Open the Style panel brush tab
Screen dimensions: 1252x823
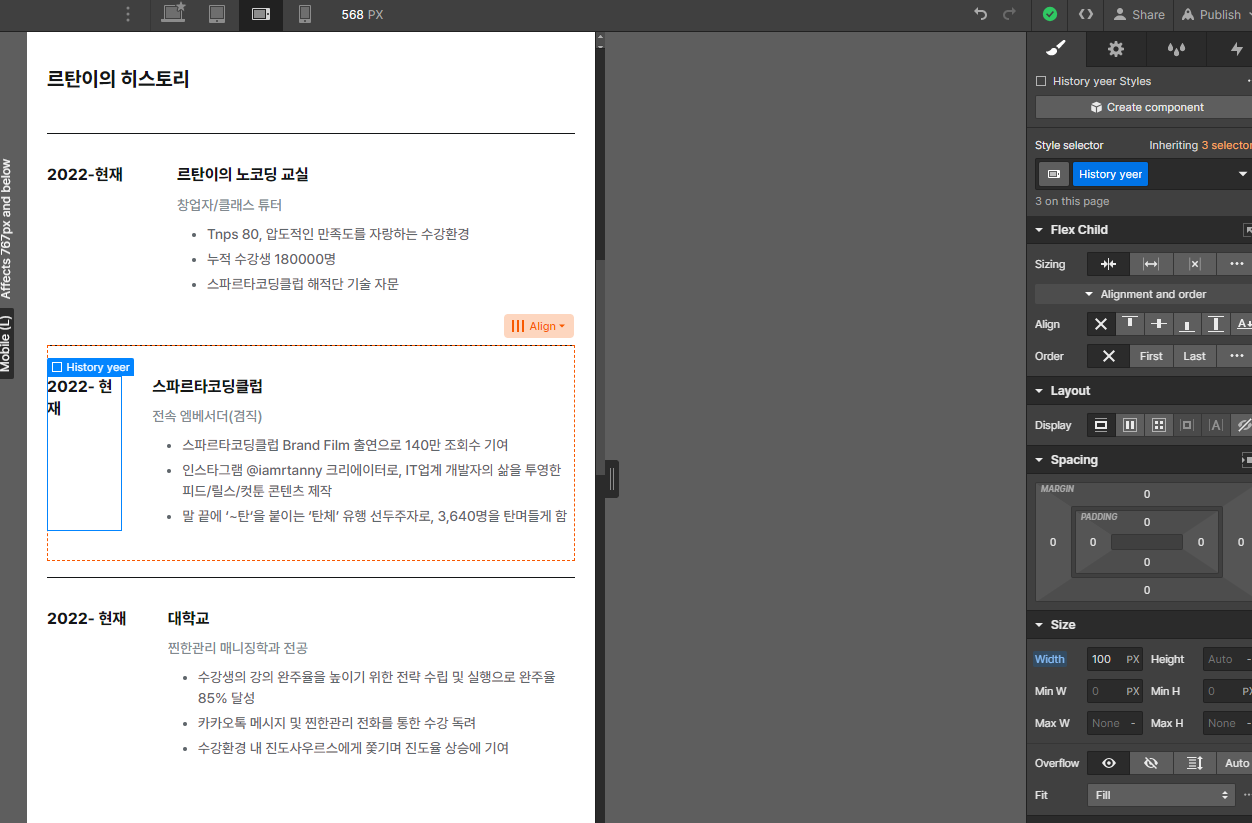click(x=1056, y=48)
